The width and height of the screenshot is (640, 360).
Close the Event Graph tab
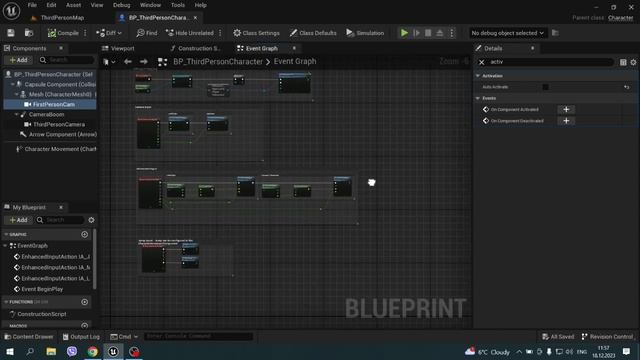coord(294,48)
